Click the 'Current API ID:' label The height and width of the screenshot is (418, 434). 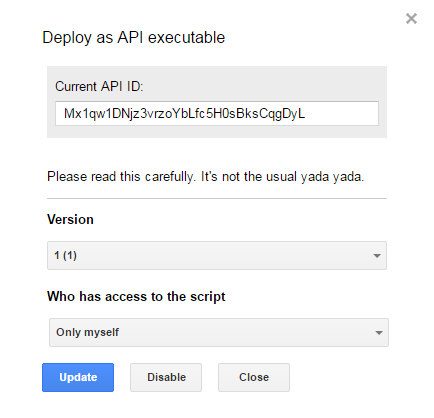tap(99, 86)
